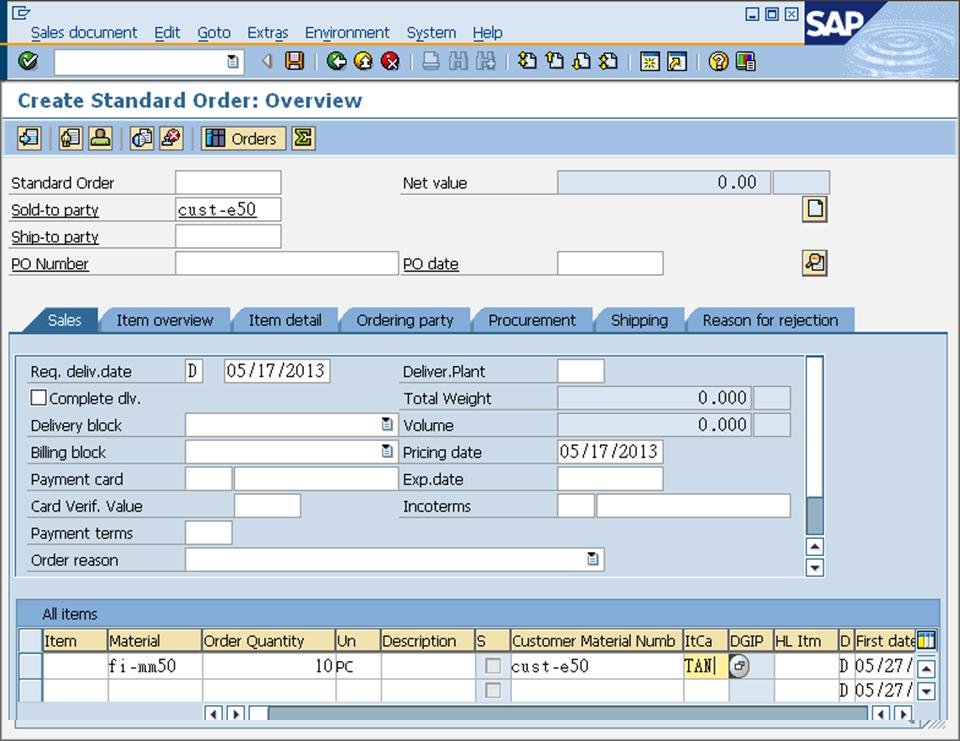Screen dimensions: 960x741
Task: Click the Display document flow icon
Action: click(x=29, y=138)
